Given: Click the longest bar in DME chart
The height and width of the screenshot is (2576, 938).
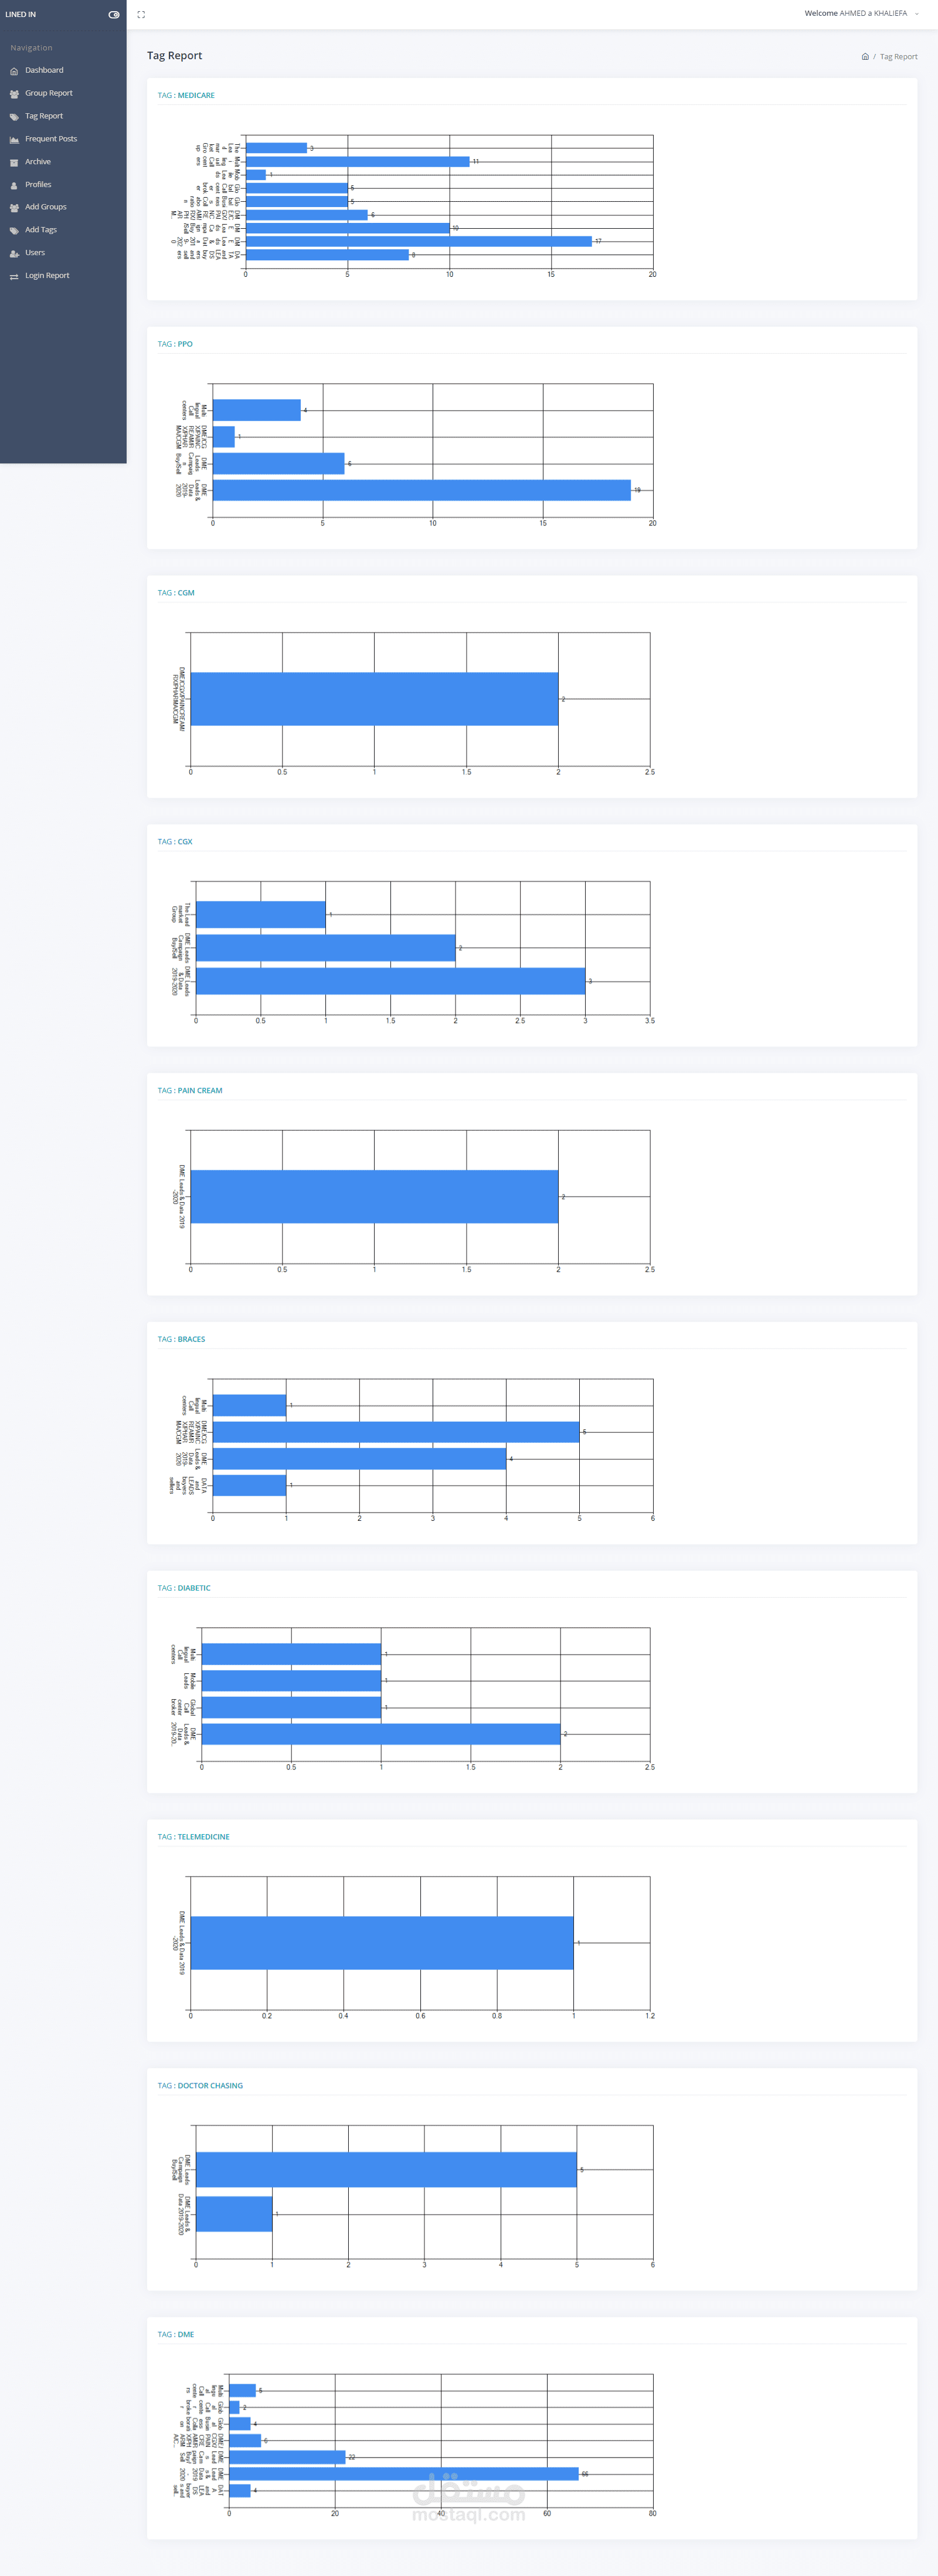Looking at the screenshot, I should (x=404, y=2474).
